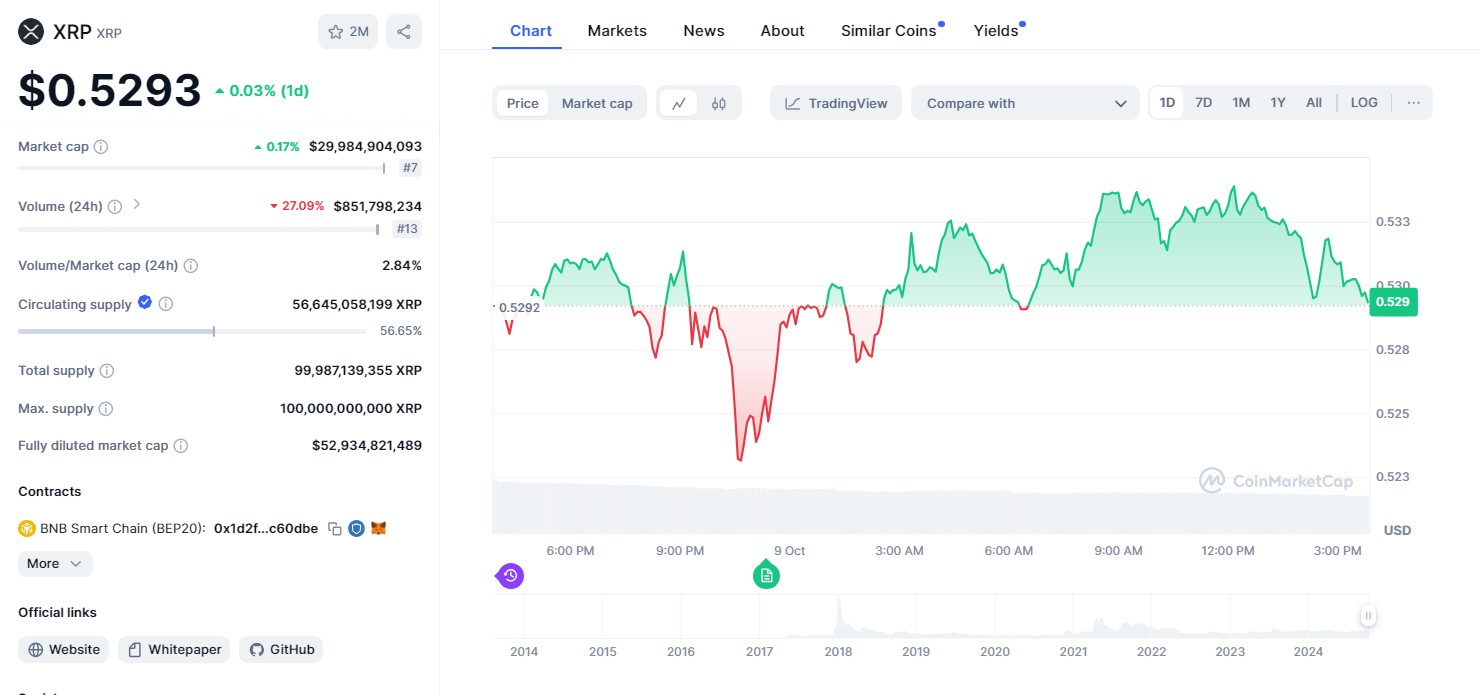Go to the News tab
Viewport: 1480px width, 695px height.
coord(704,31)
